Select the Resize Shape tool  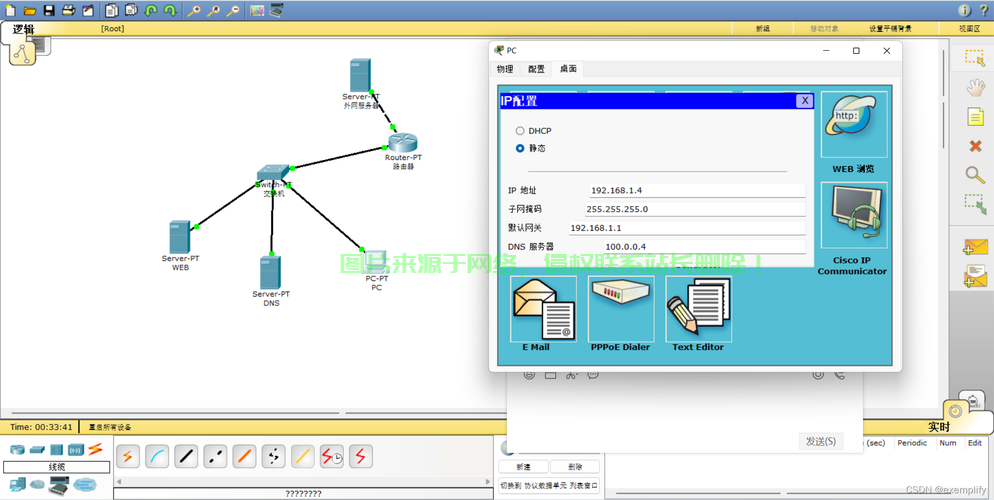tap(975, 204)
